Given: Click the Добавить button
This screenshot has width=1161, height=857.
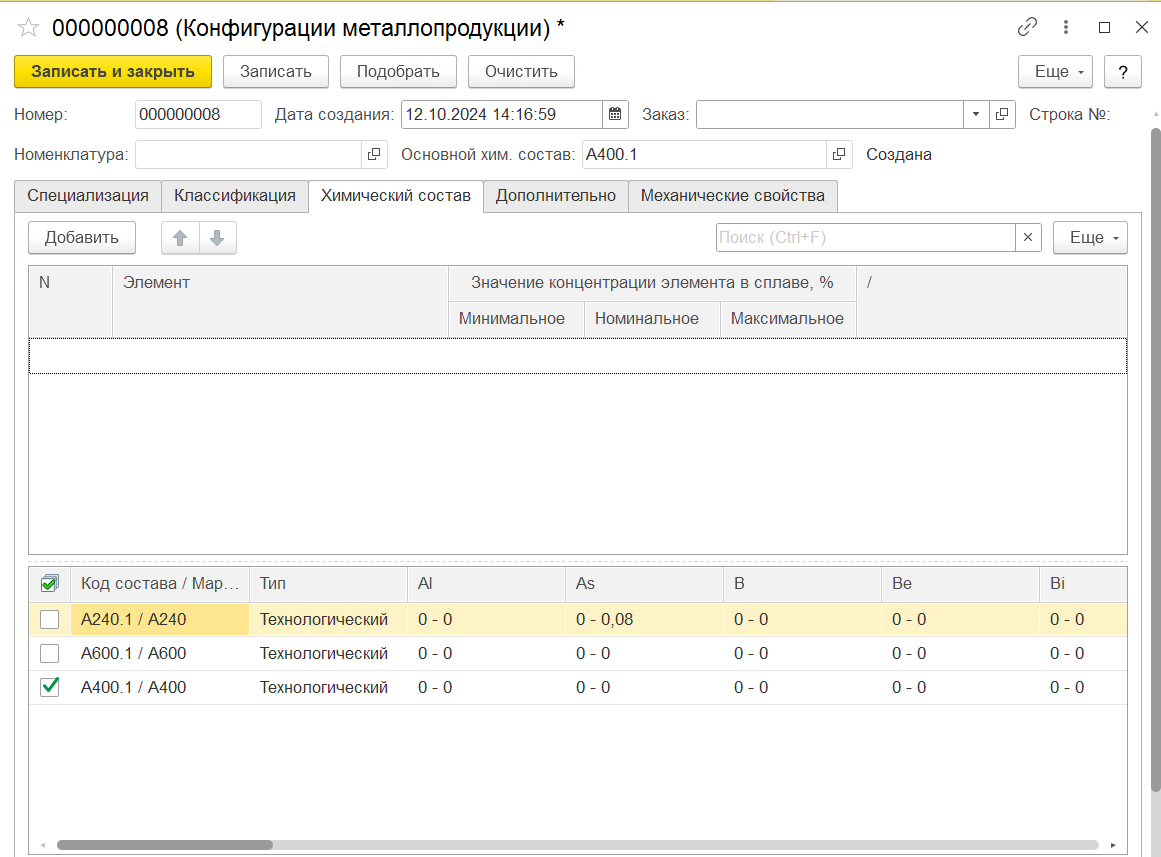Looking at the screenshot, I should (81, 238).
